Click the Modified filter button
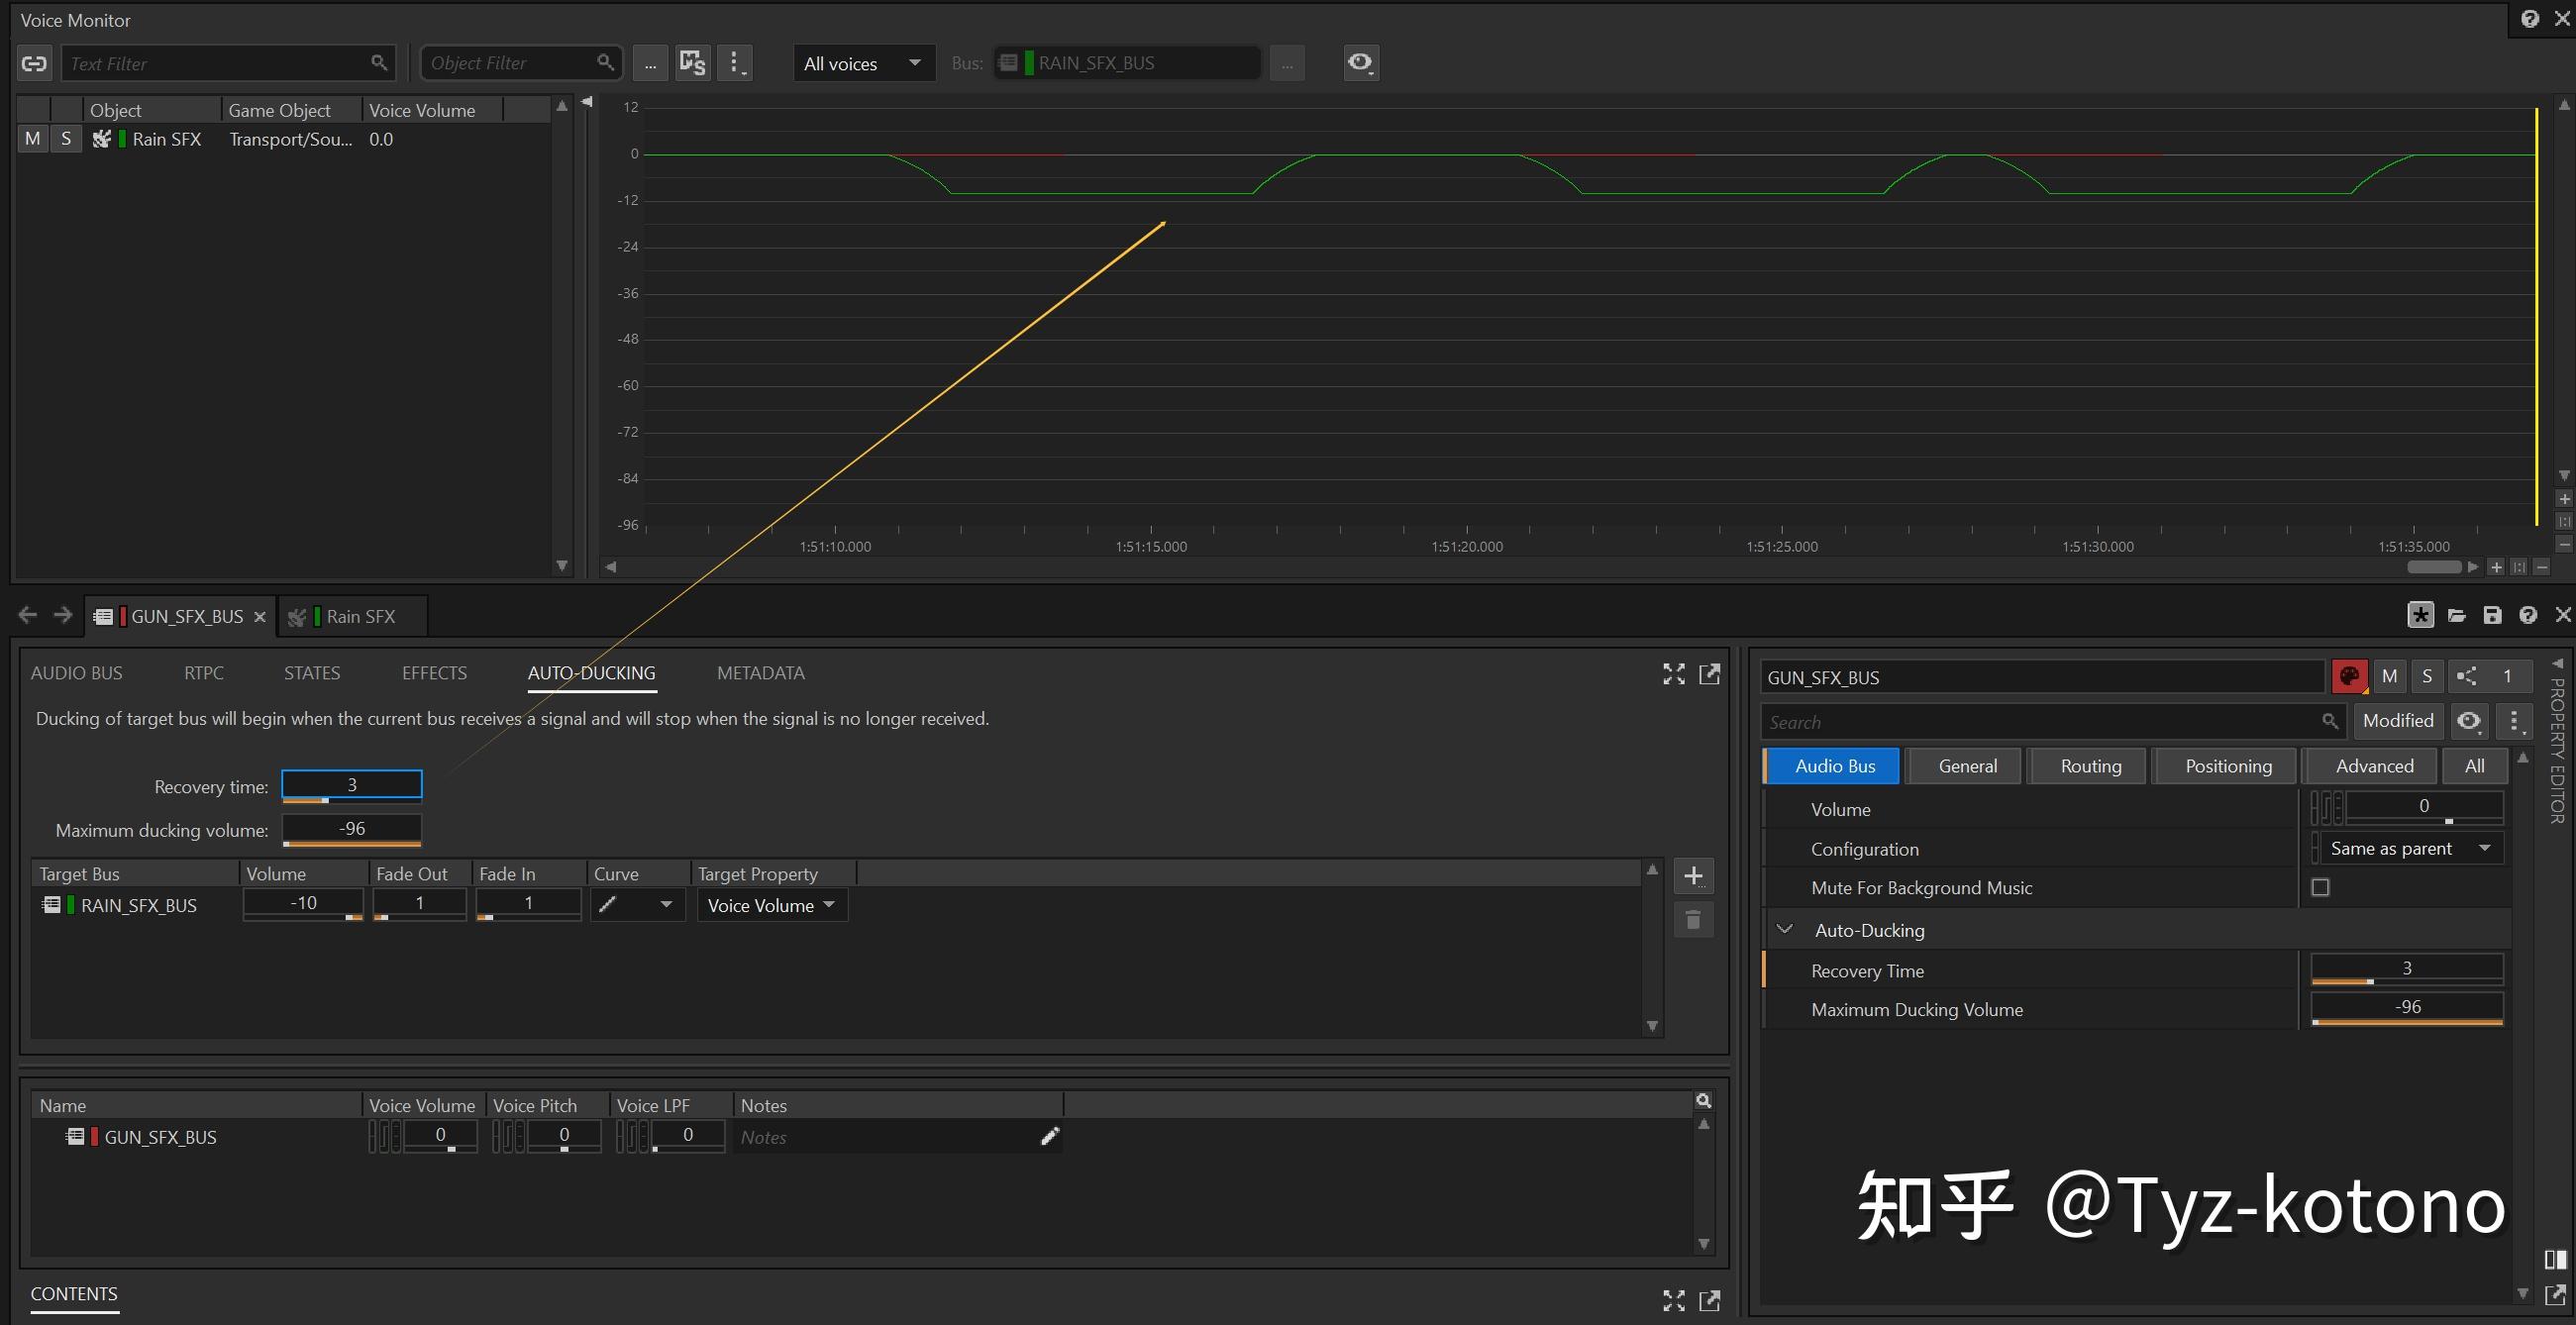Screen dimensions: 2576x1325 2397,720
